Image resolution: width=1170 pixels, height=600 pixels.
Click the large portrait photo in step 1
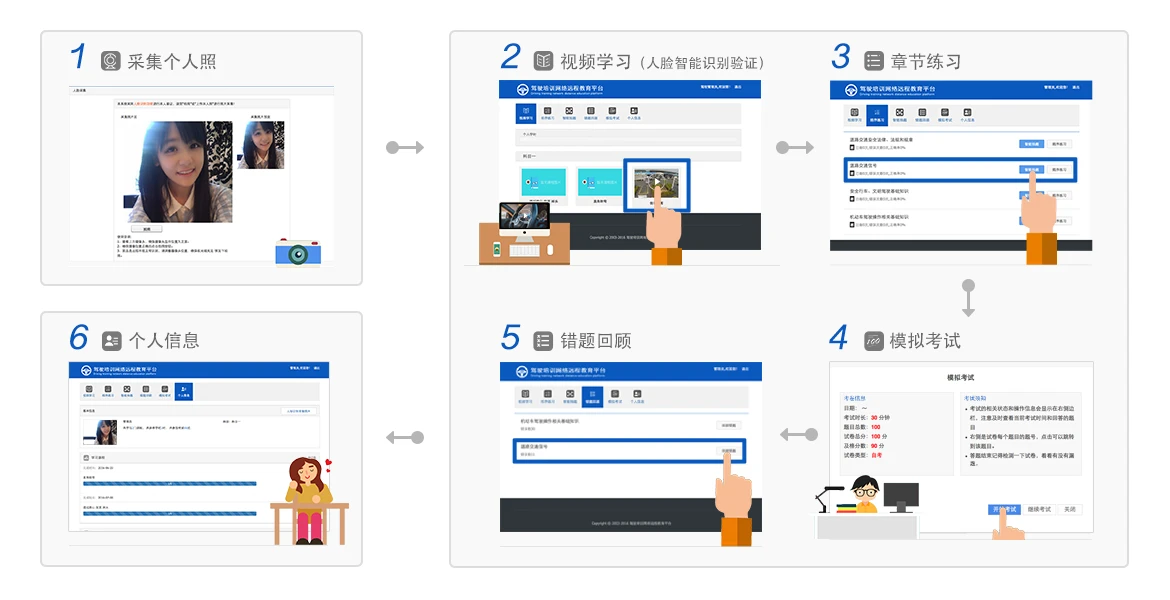181,172
